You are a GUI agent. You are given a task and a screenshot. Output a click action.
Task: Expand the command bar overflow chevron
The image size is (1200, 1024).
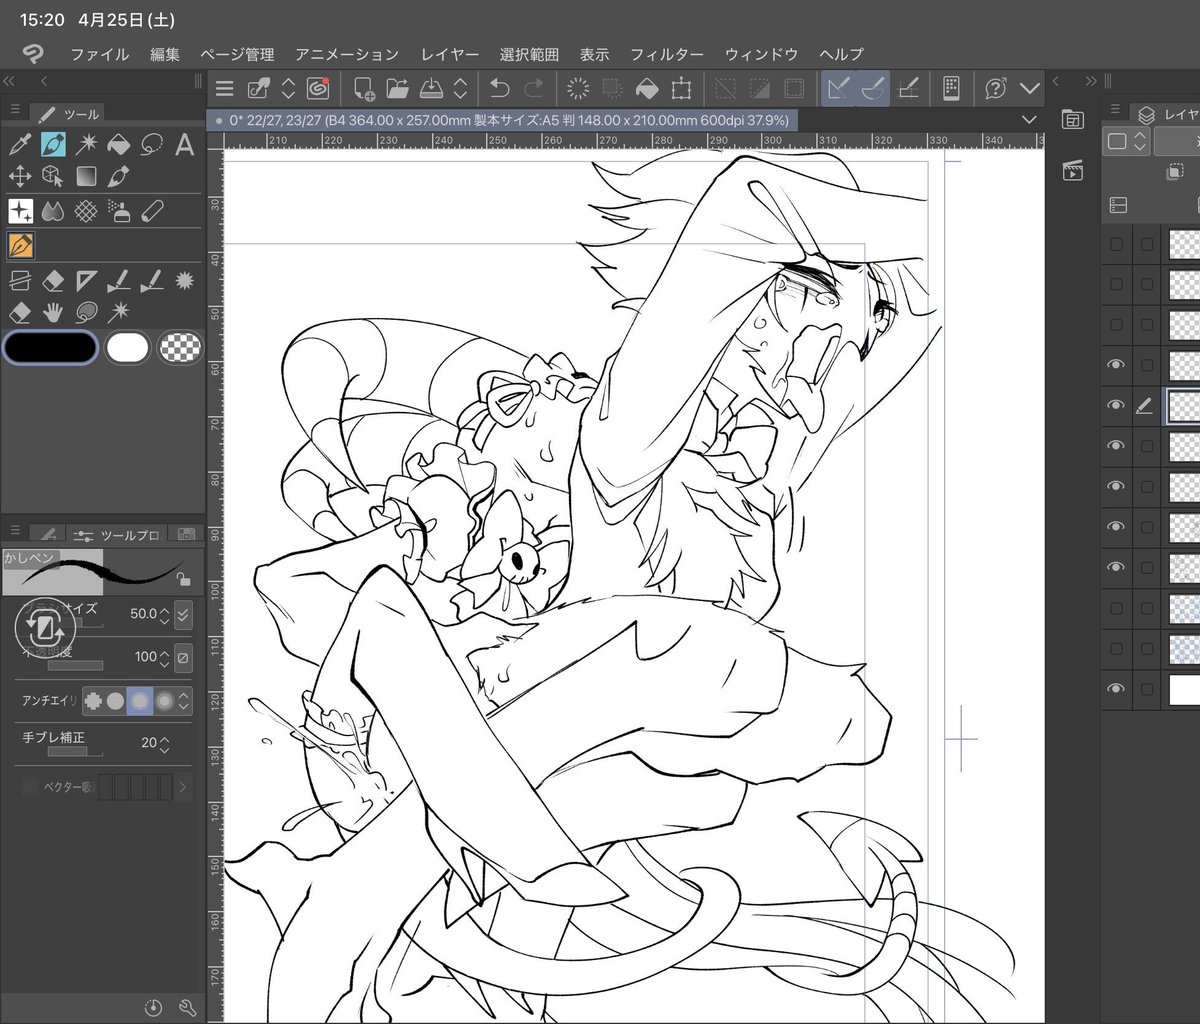click(1030, 88)
